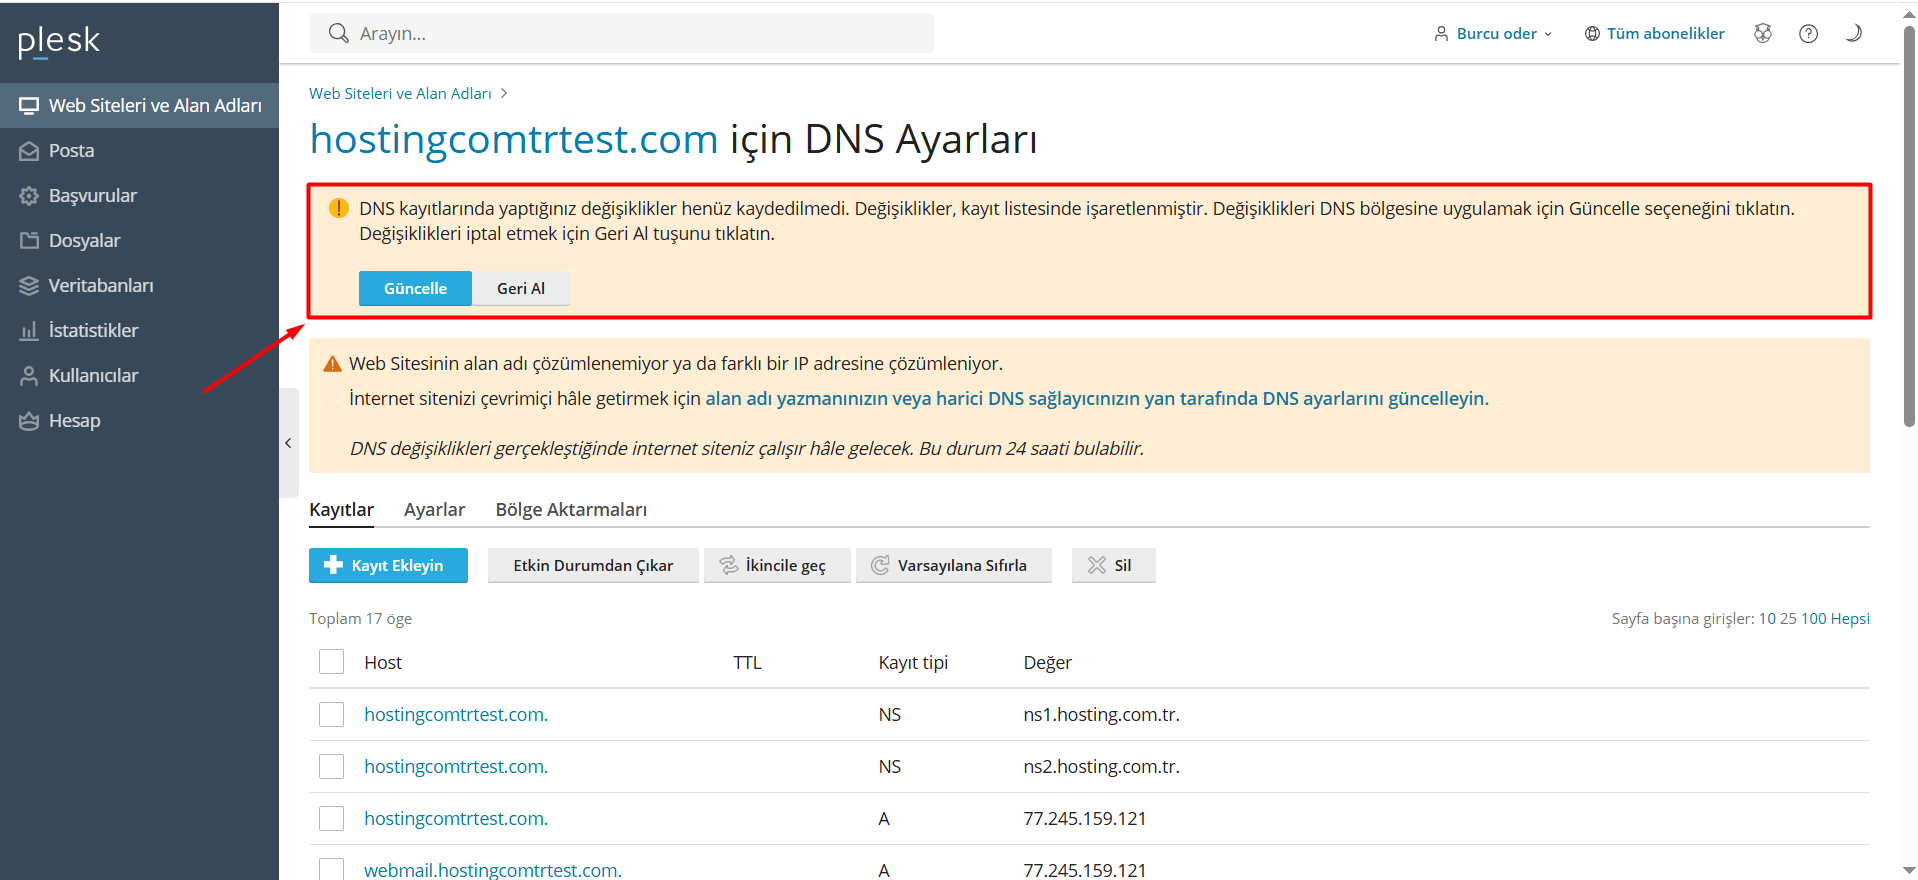
Task: Open Hesap in the sidebar
Action: click(139, 421)
